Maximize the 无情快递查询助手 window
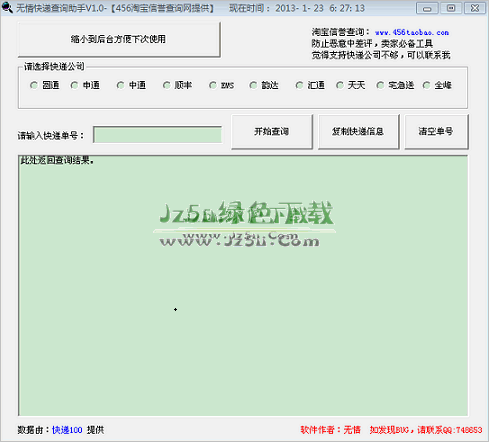Viewport: 489px width, 442px height. pyautogui.click(x=451, y=8)
